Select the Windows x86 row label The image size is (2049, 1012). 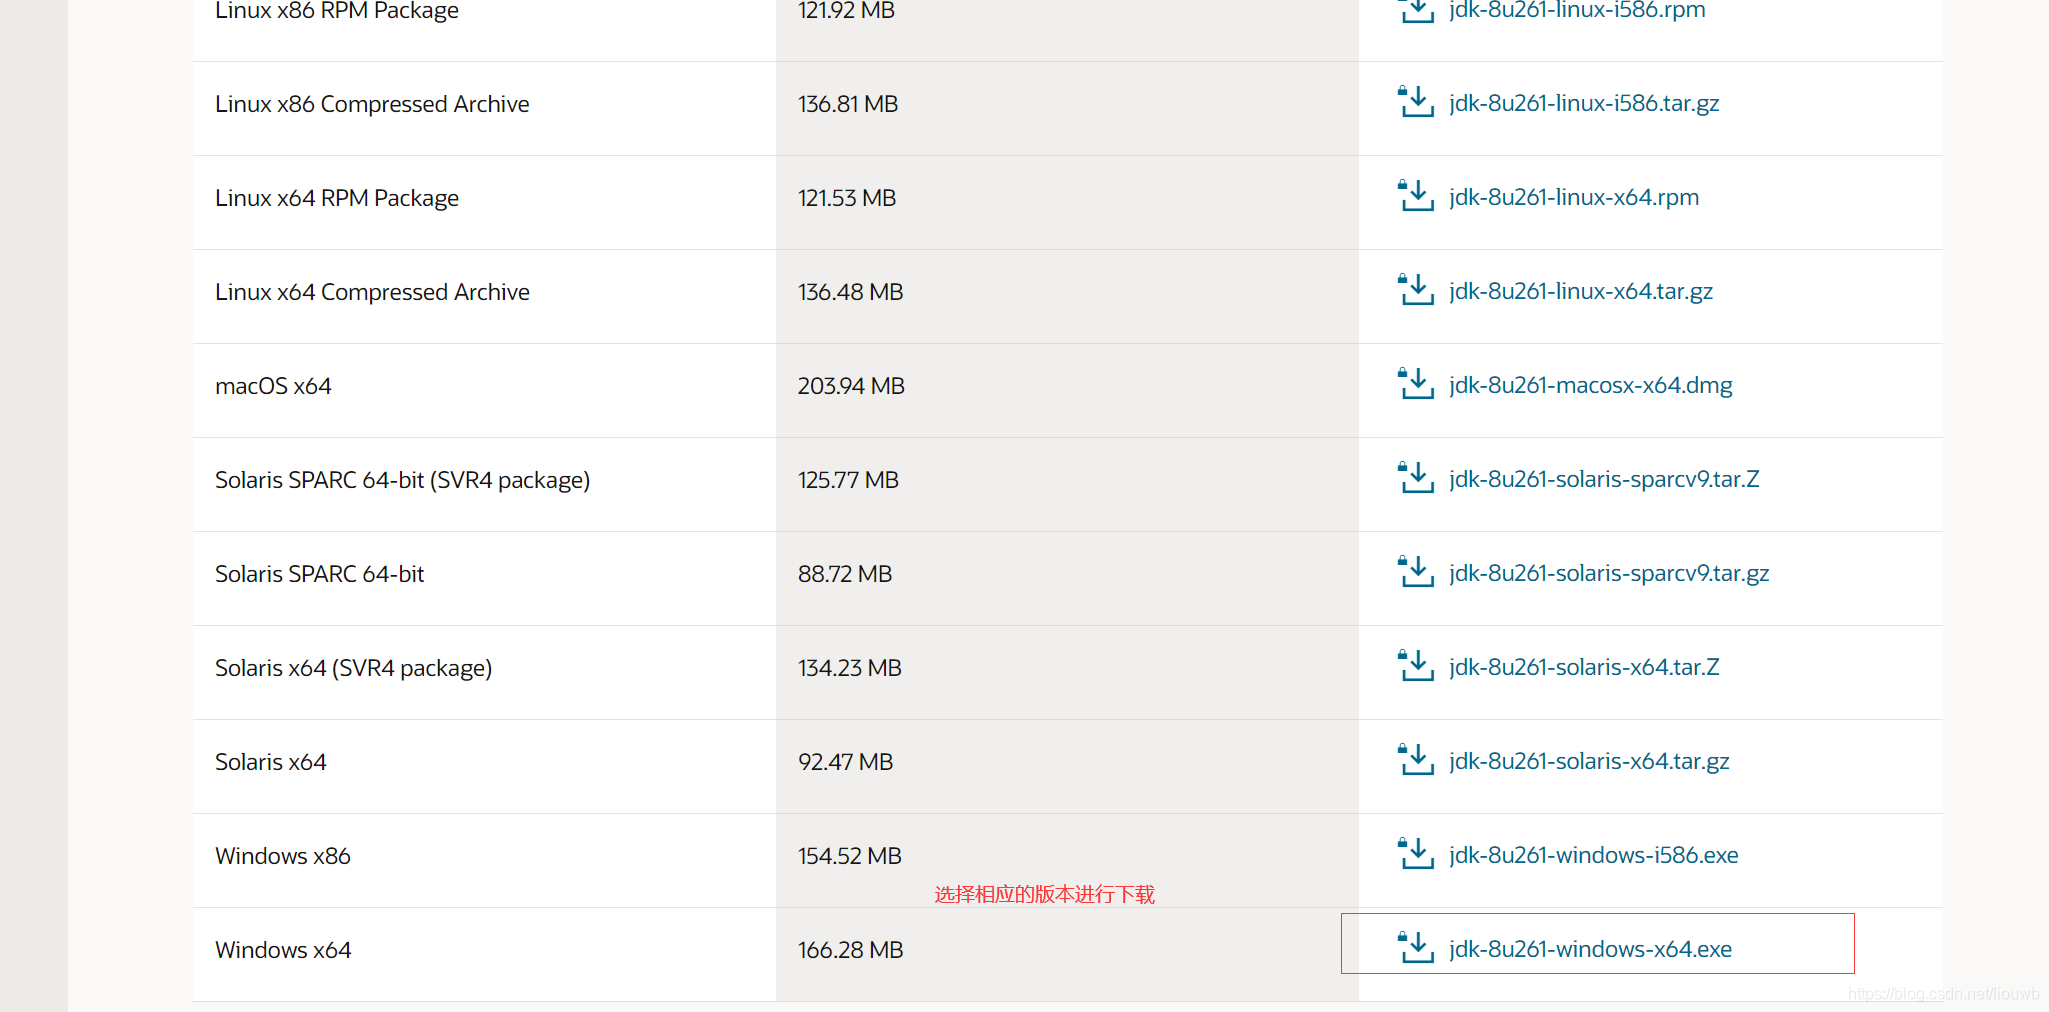[x=282, y=856]
